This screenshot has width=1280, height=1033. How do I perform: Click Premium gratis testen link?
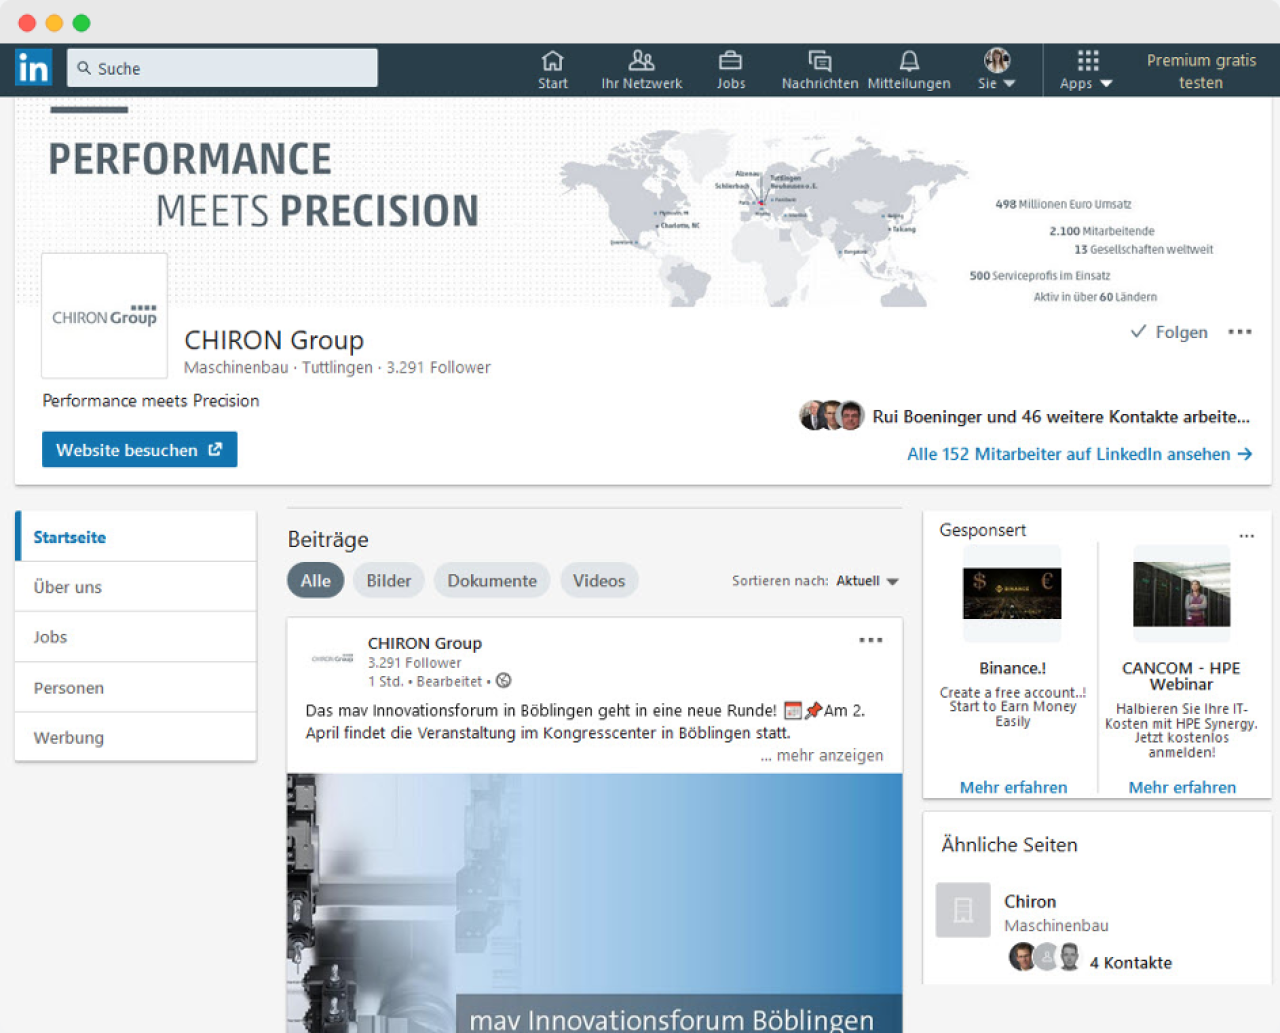(x=1201, y=71)
